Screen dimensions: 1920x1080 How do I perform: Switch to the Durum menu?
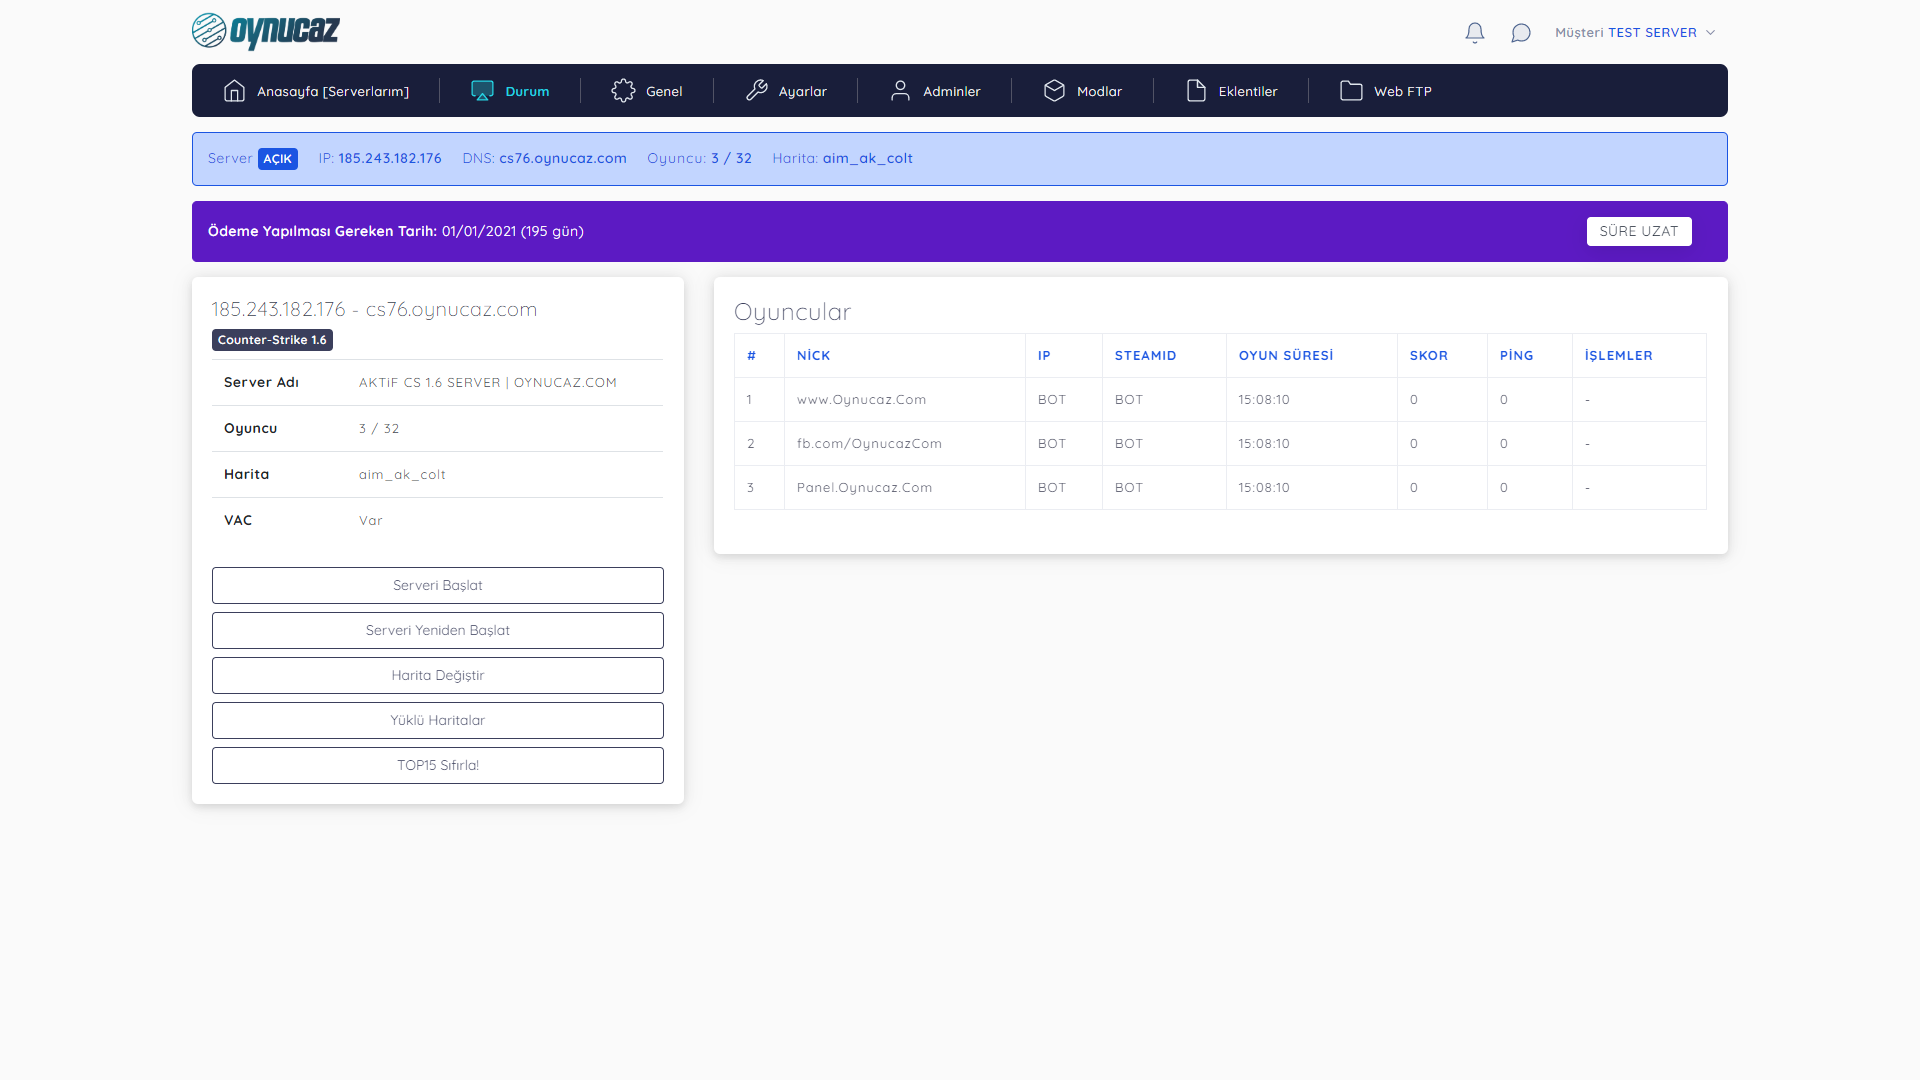click(510, 91)
